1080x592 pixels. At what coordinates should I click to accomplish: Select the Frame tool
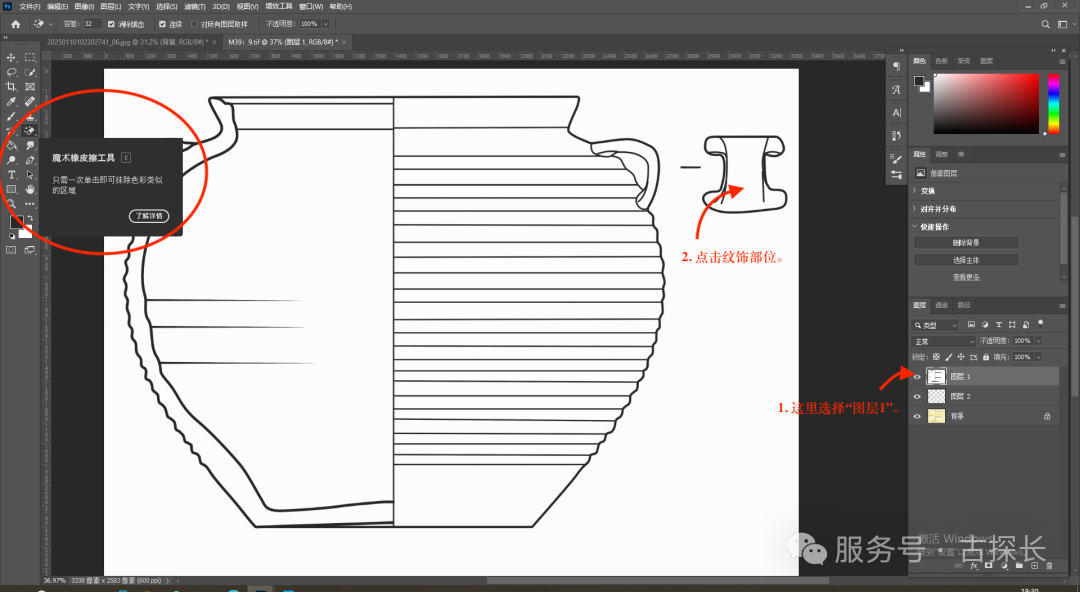(30, 87)
